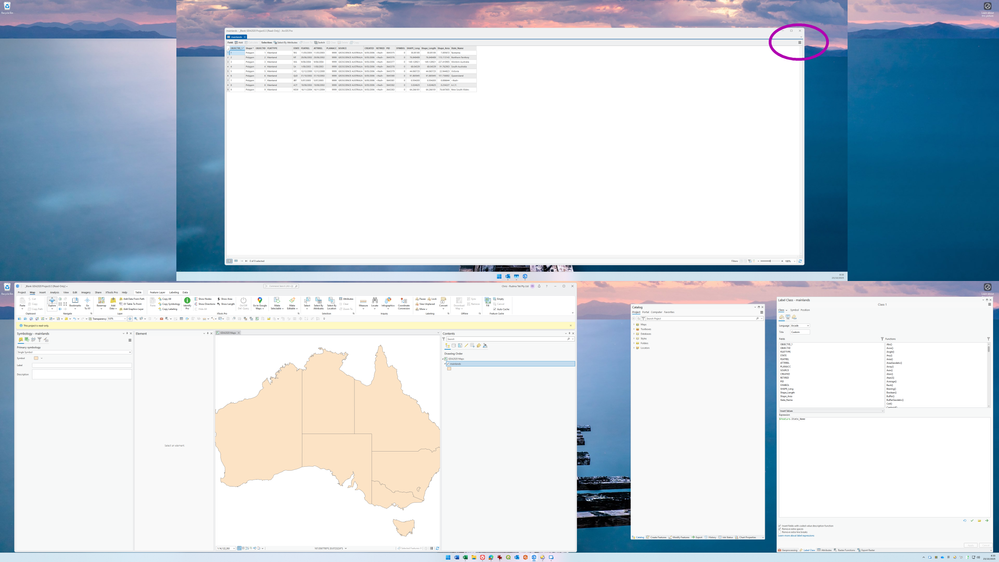The height and width of the screenshot is (562, 999).
Task: Open the Bookmarks menu icon
Action: coord(75,300)
